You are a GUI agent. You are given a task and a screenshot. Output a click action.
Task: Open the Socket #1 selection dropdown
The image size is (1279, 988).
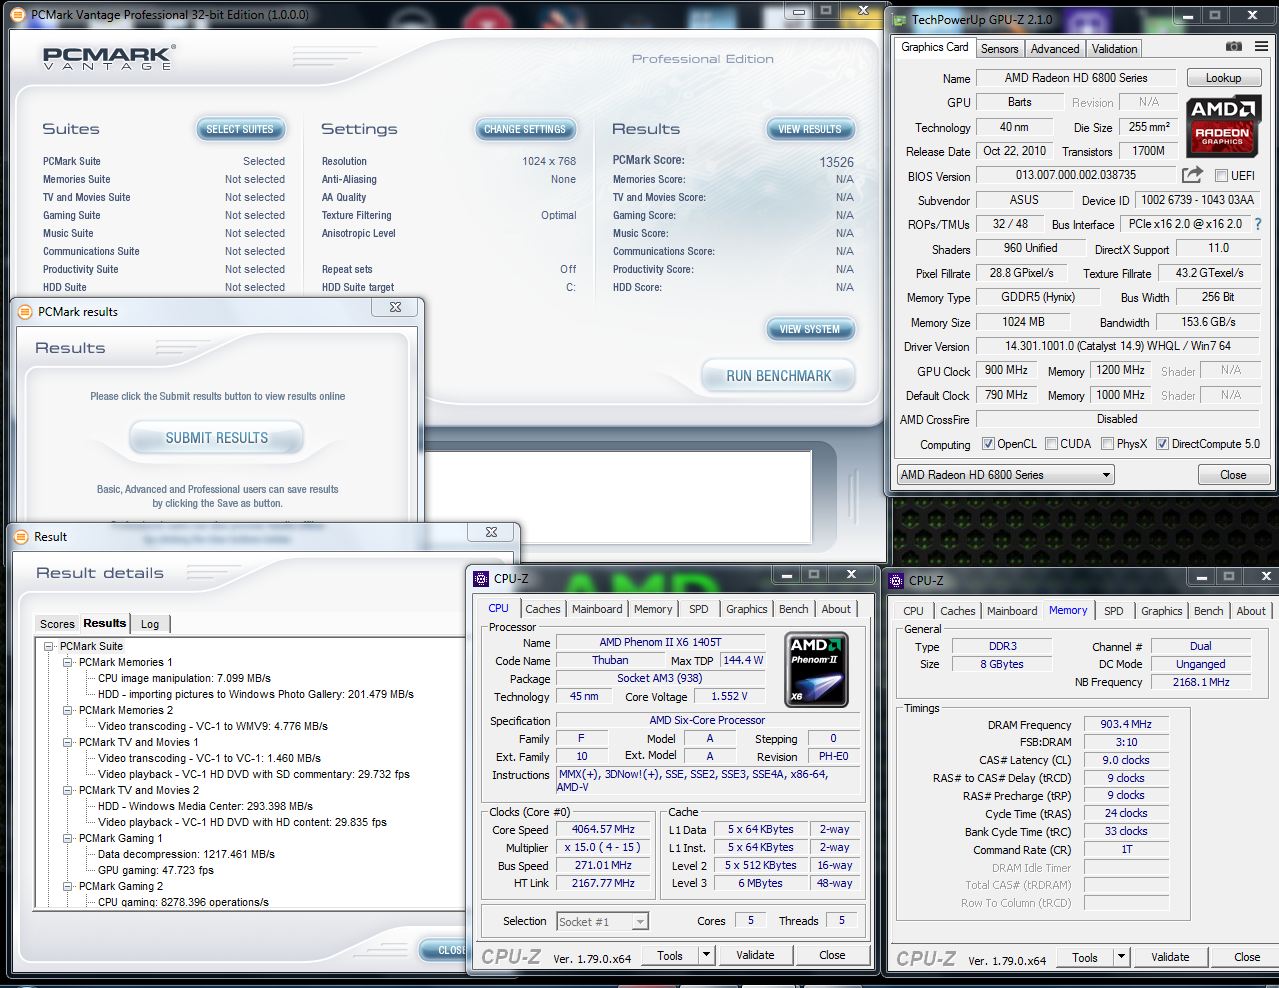tap(602, 922)
